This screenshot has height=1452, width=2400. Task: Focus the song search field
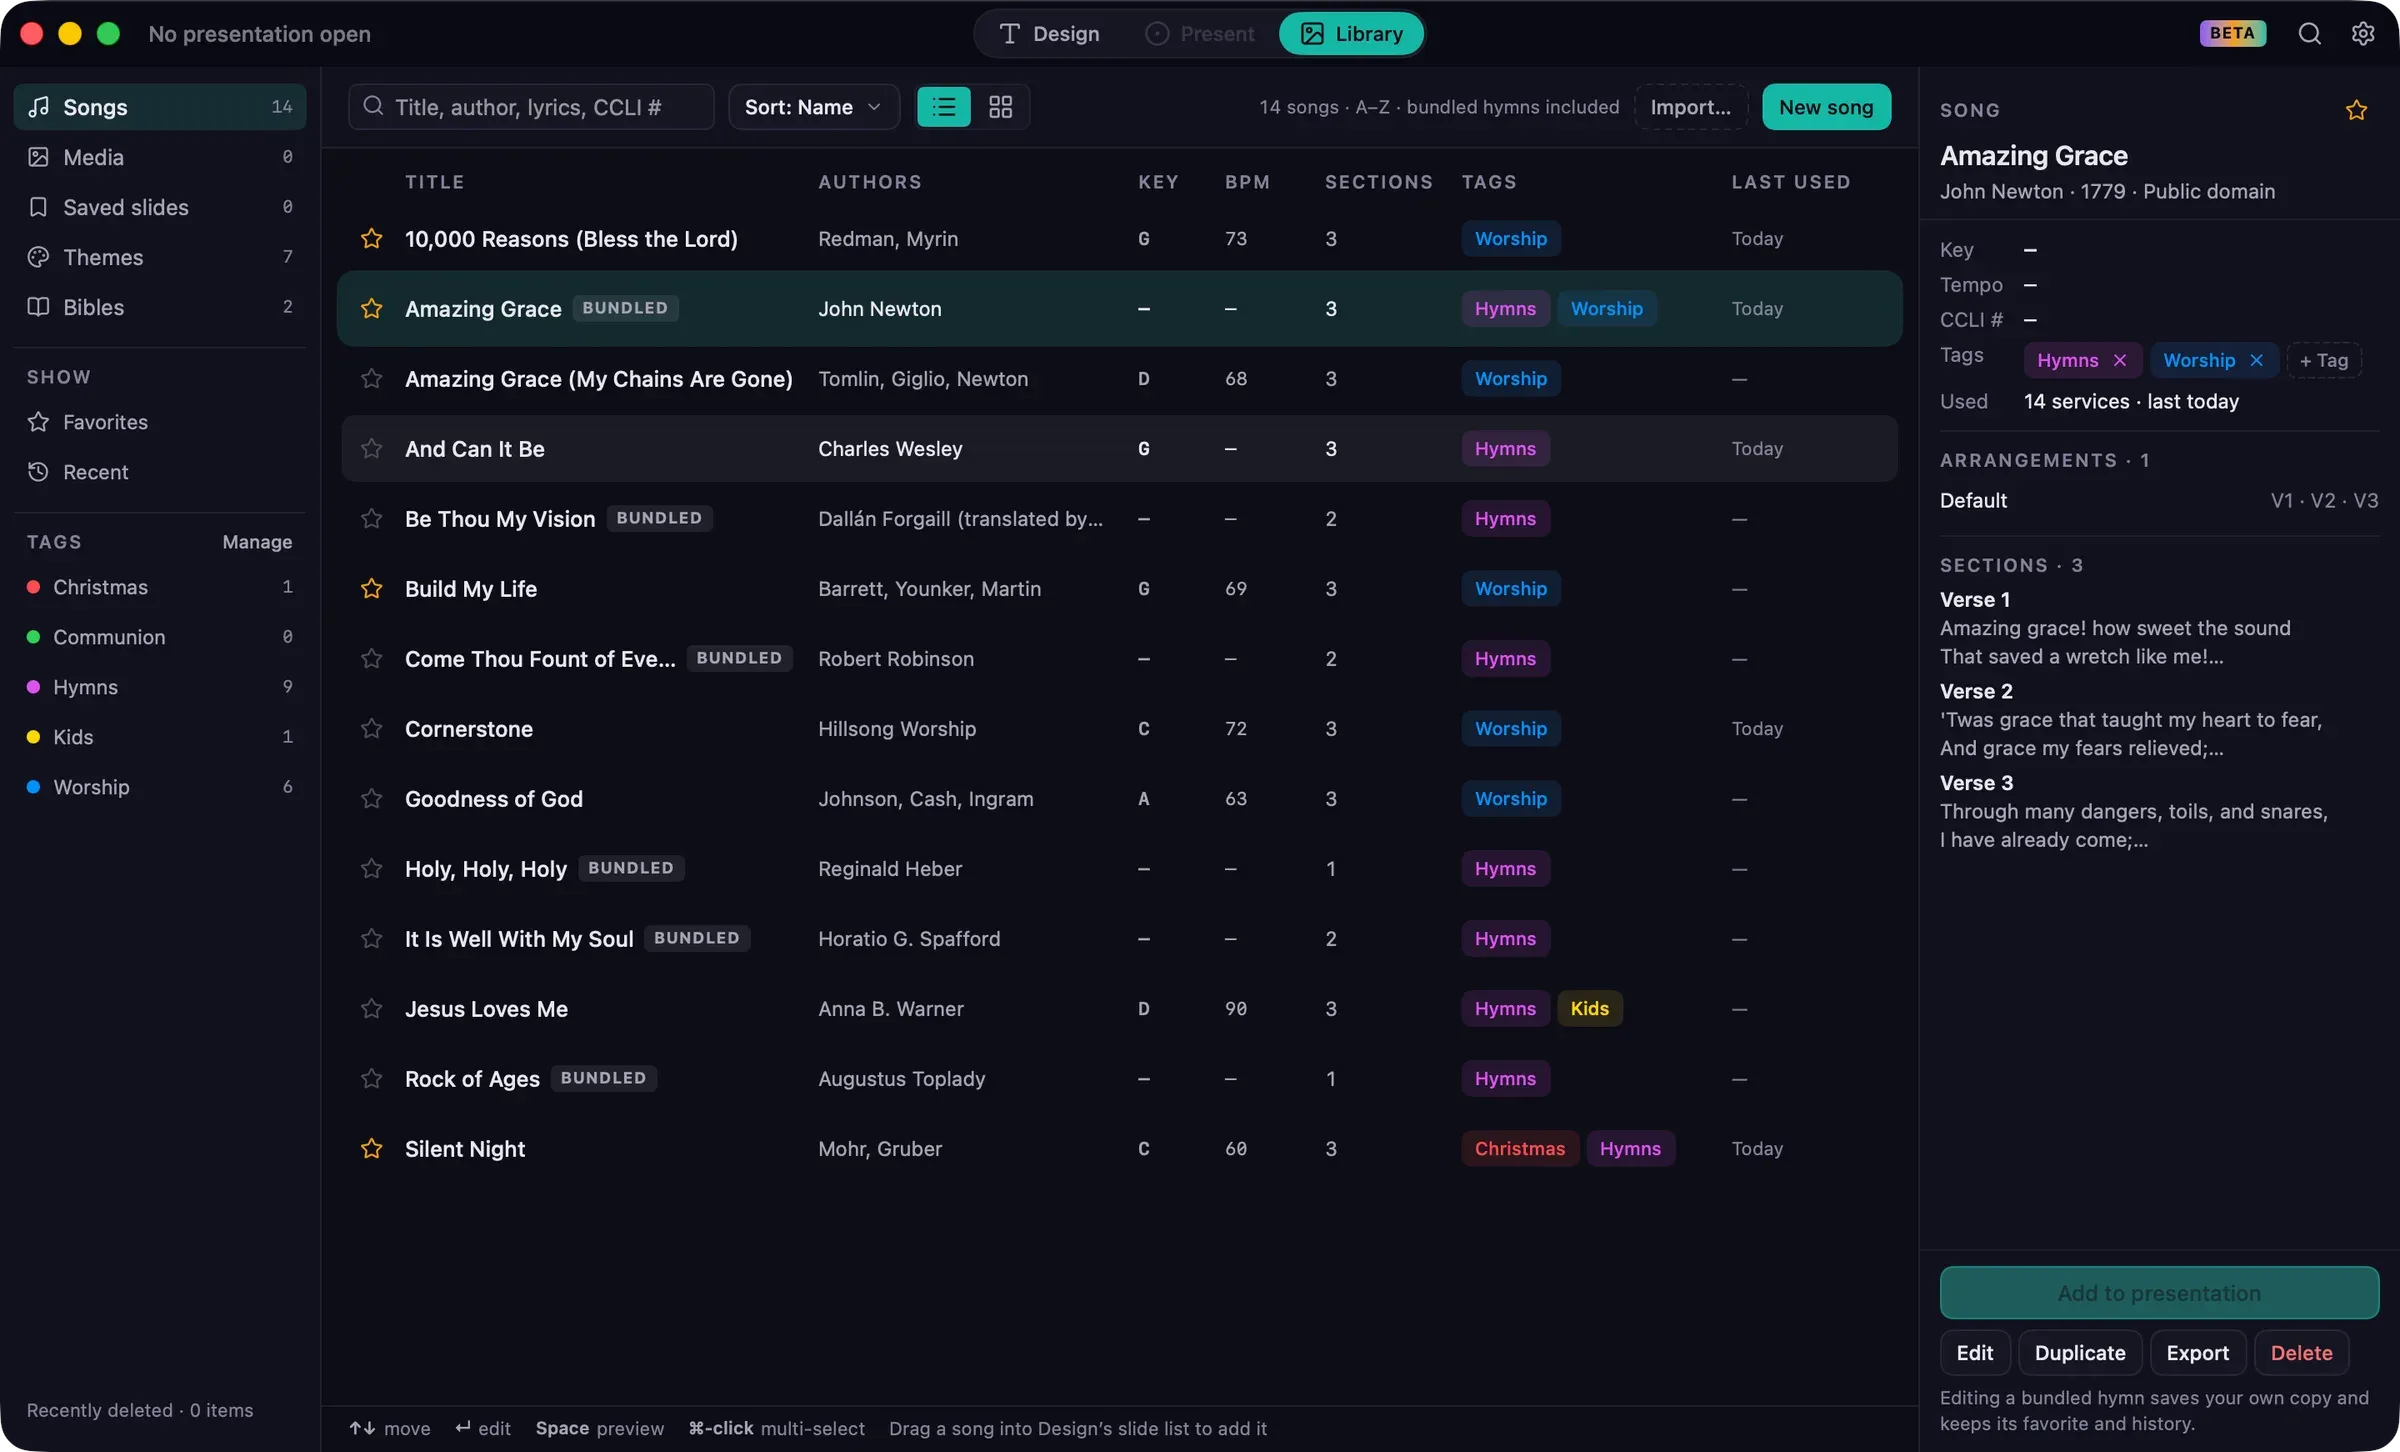[x=531, y=107]
